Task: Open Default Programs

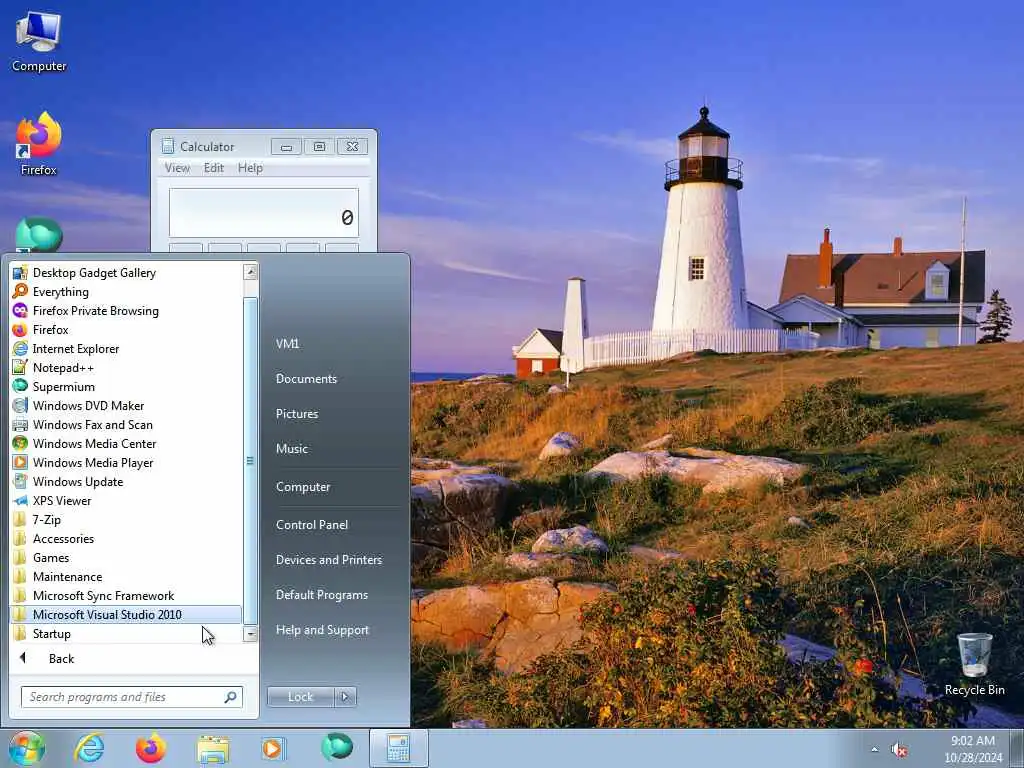Action: pyautogui.click(x=322, y=595)
